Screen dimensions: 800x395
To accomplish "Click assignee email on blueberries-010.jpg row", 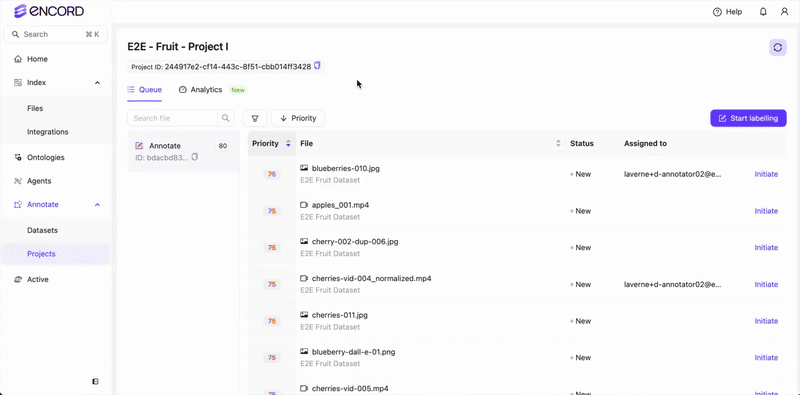I will [672, 174].
